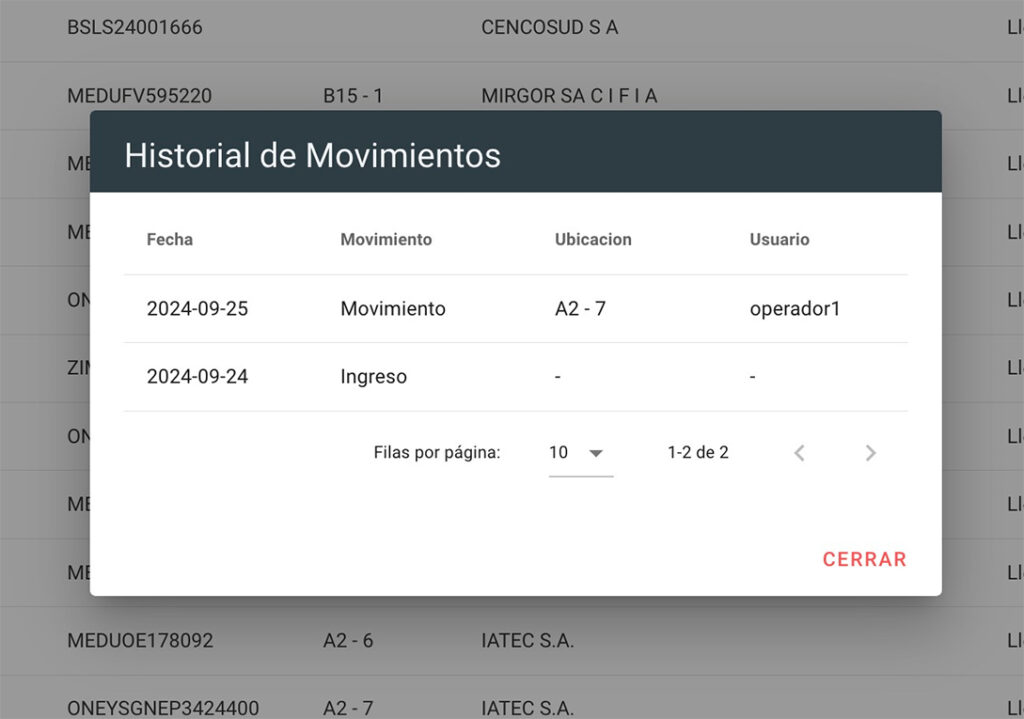
Task: Click the Ubicacion column header
Action: (x=593, y=240)
